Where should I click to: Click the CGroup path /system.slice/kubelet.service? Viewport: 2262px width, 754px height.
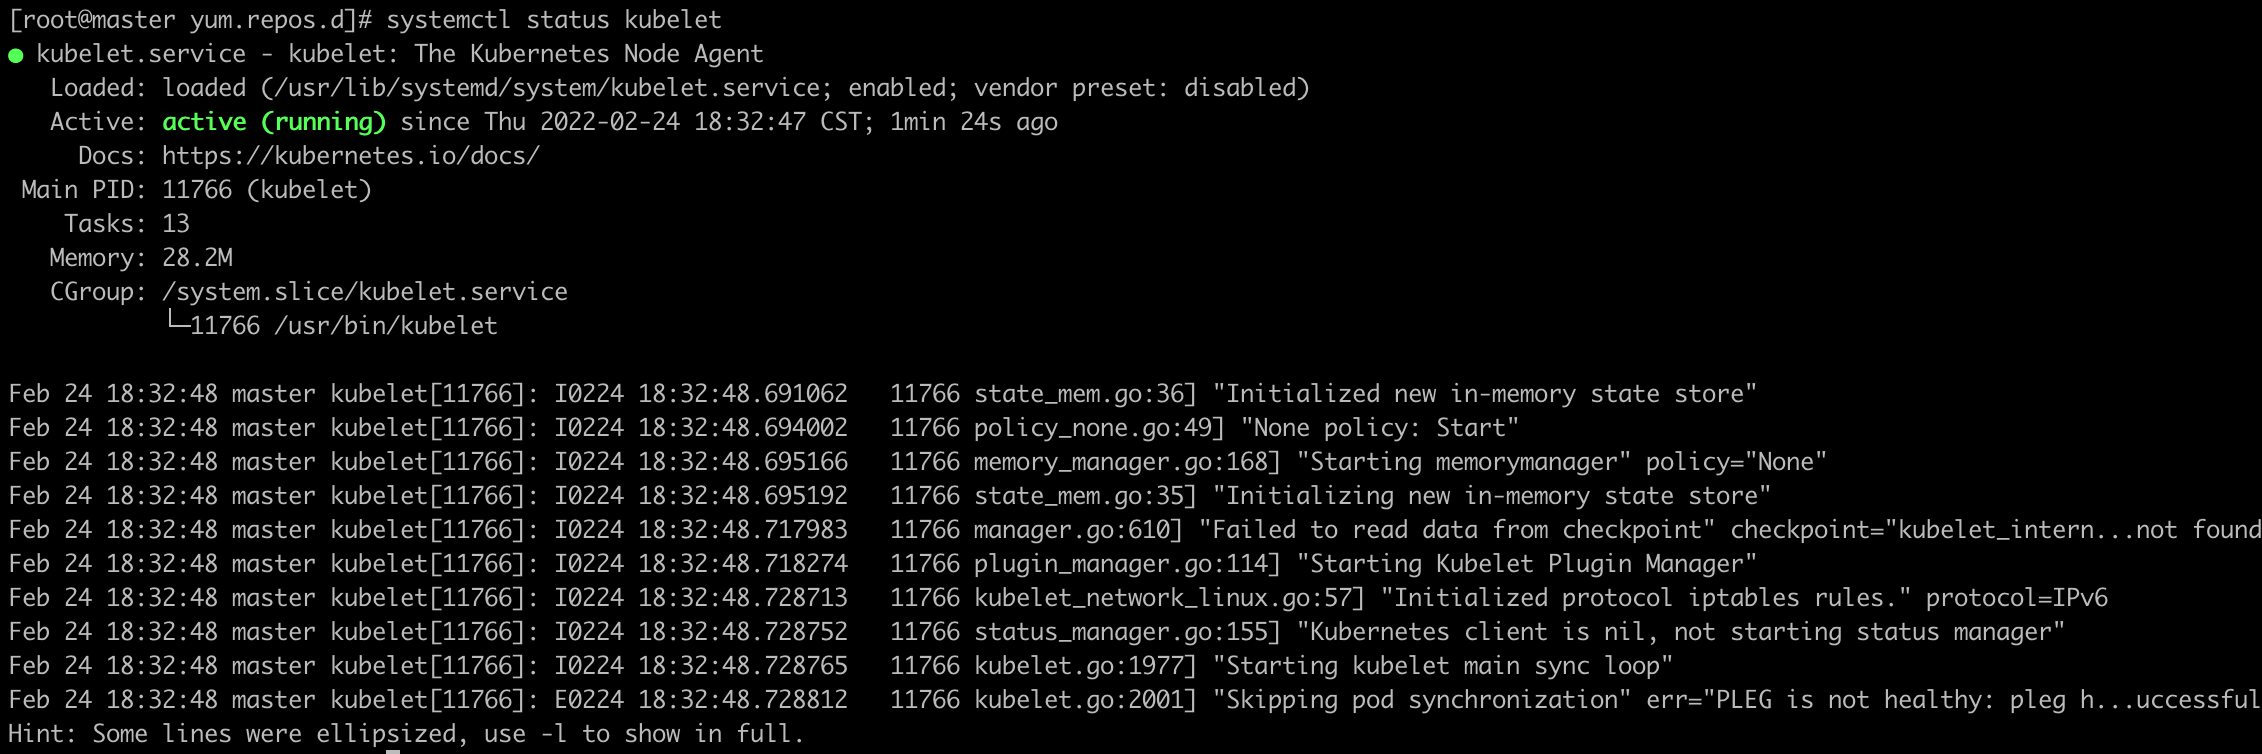coord(365,292)
